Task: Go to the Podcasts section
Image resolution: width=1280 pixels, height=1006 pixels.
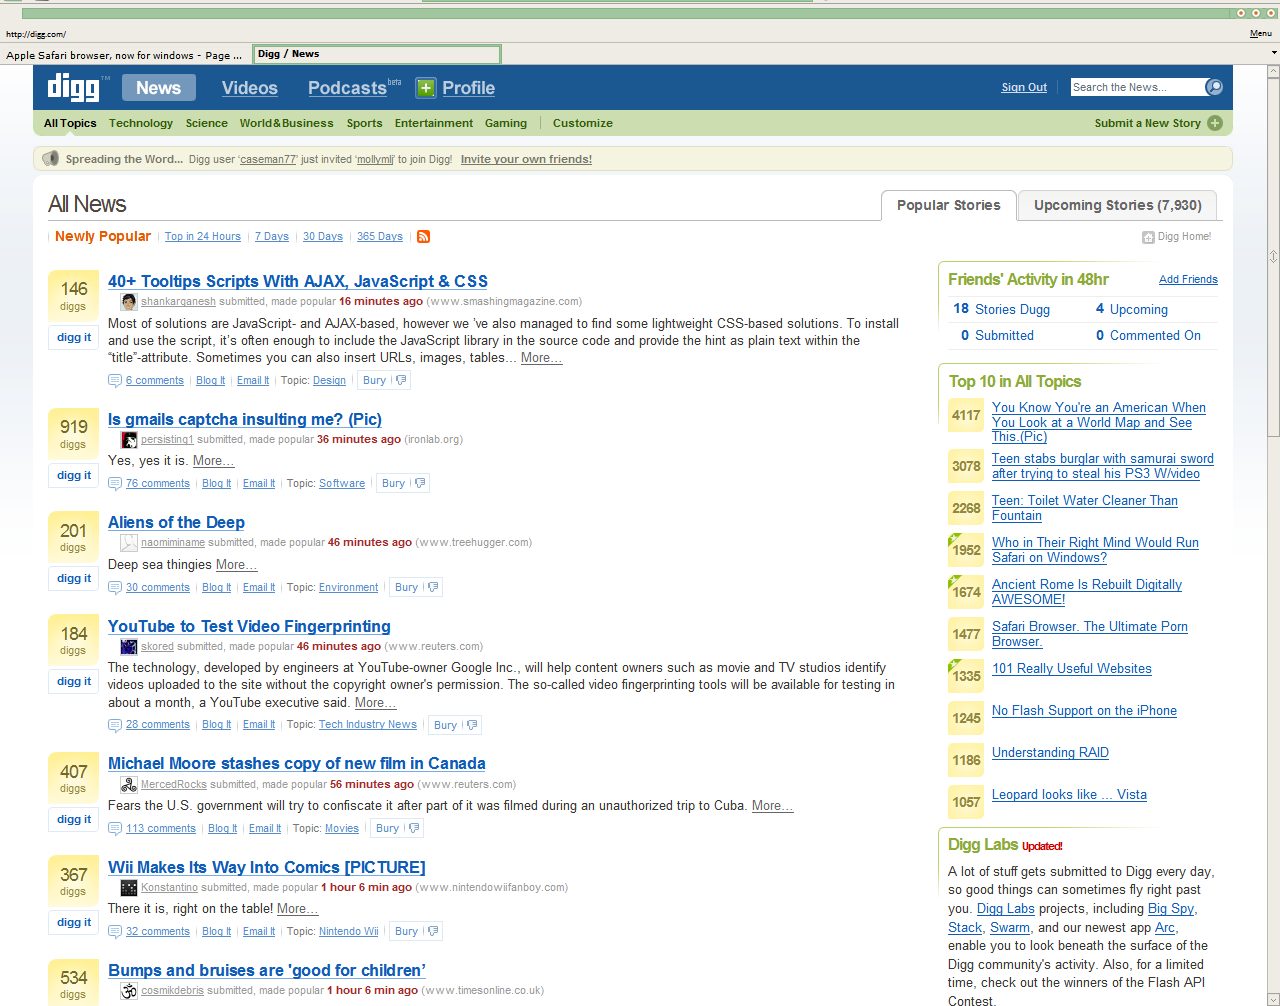Action: [x=347, y=88]
